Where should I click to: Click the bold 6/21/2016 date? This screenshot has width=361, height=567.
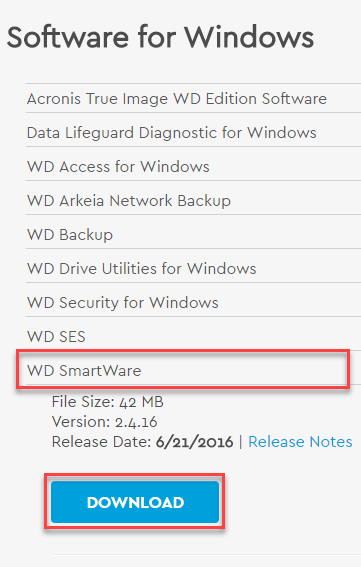[195, 442]
